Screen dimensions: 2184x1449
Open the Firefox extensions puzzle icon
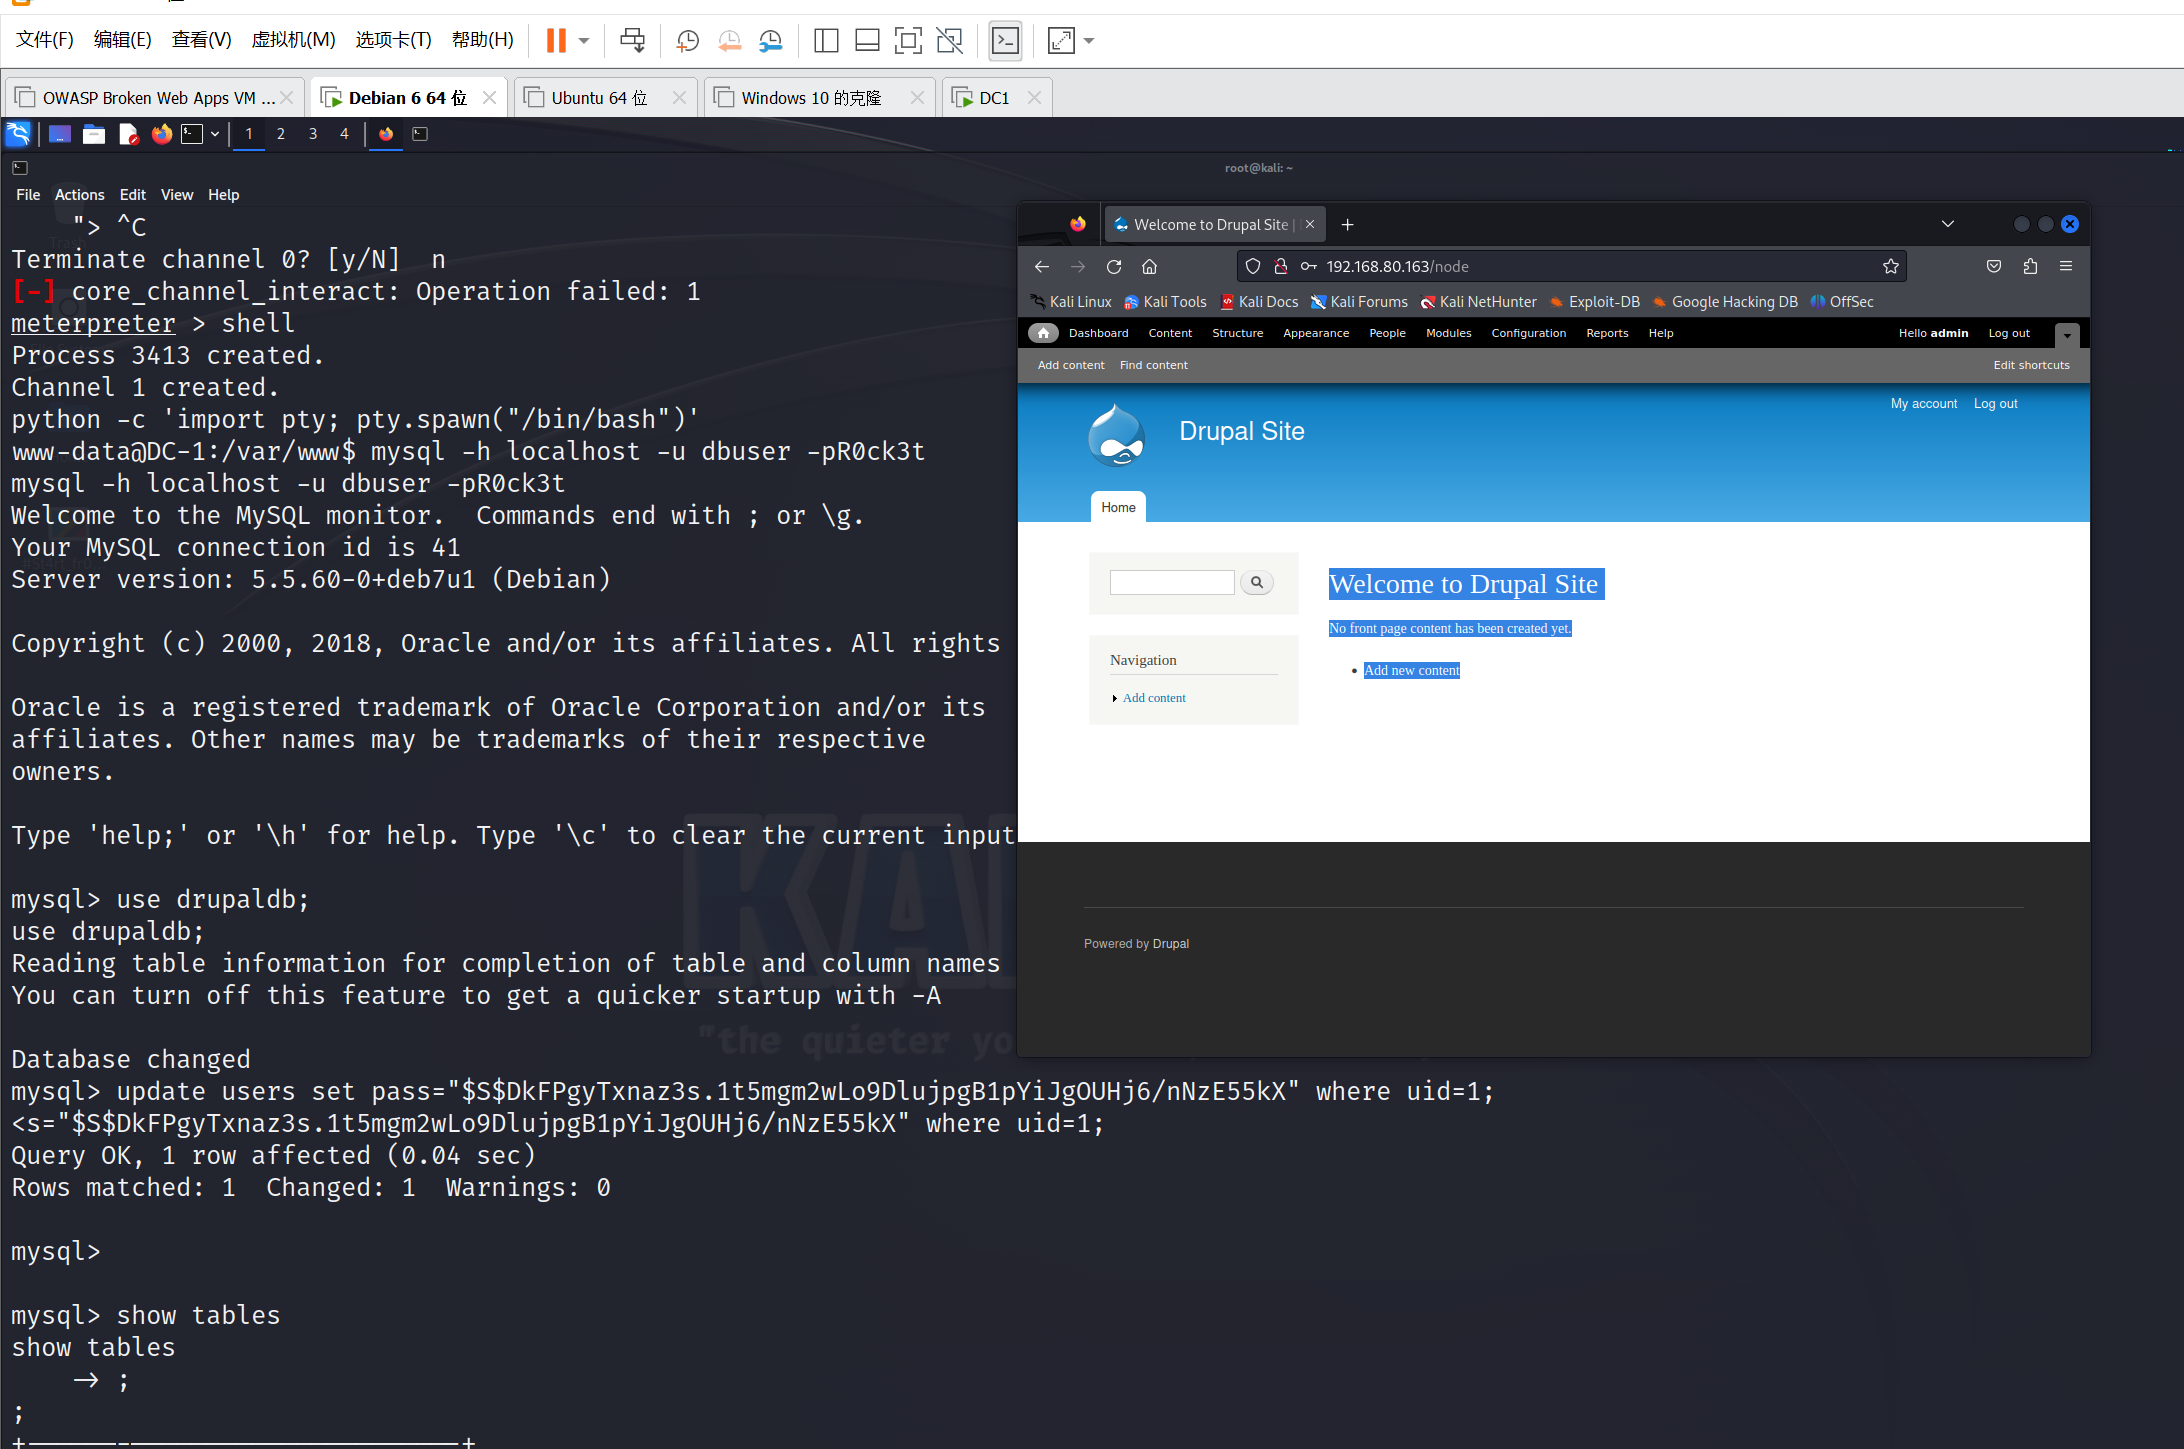tap(2030, 266)
